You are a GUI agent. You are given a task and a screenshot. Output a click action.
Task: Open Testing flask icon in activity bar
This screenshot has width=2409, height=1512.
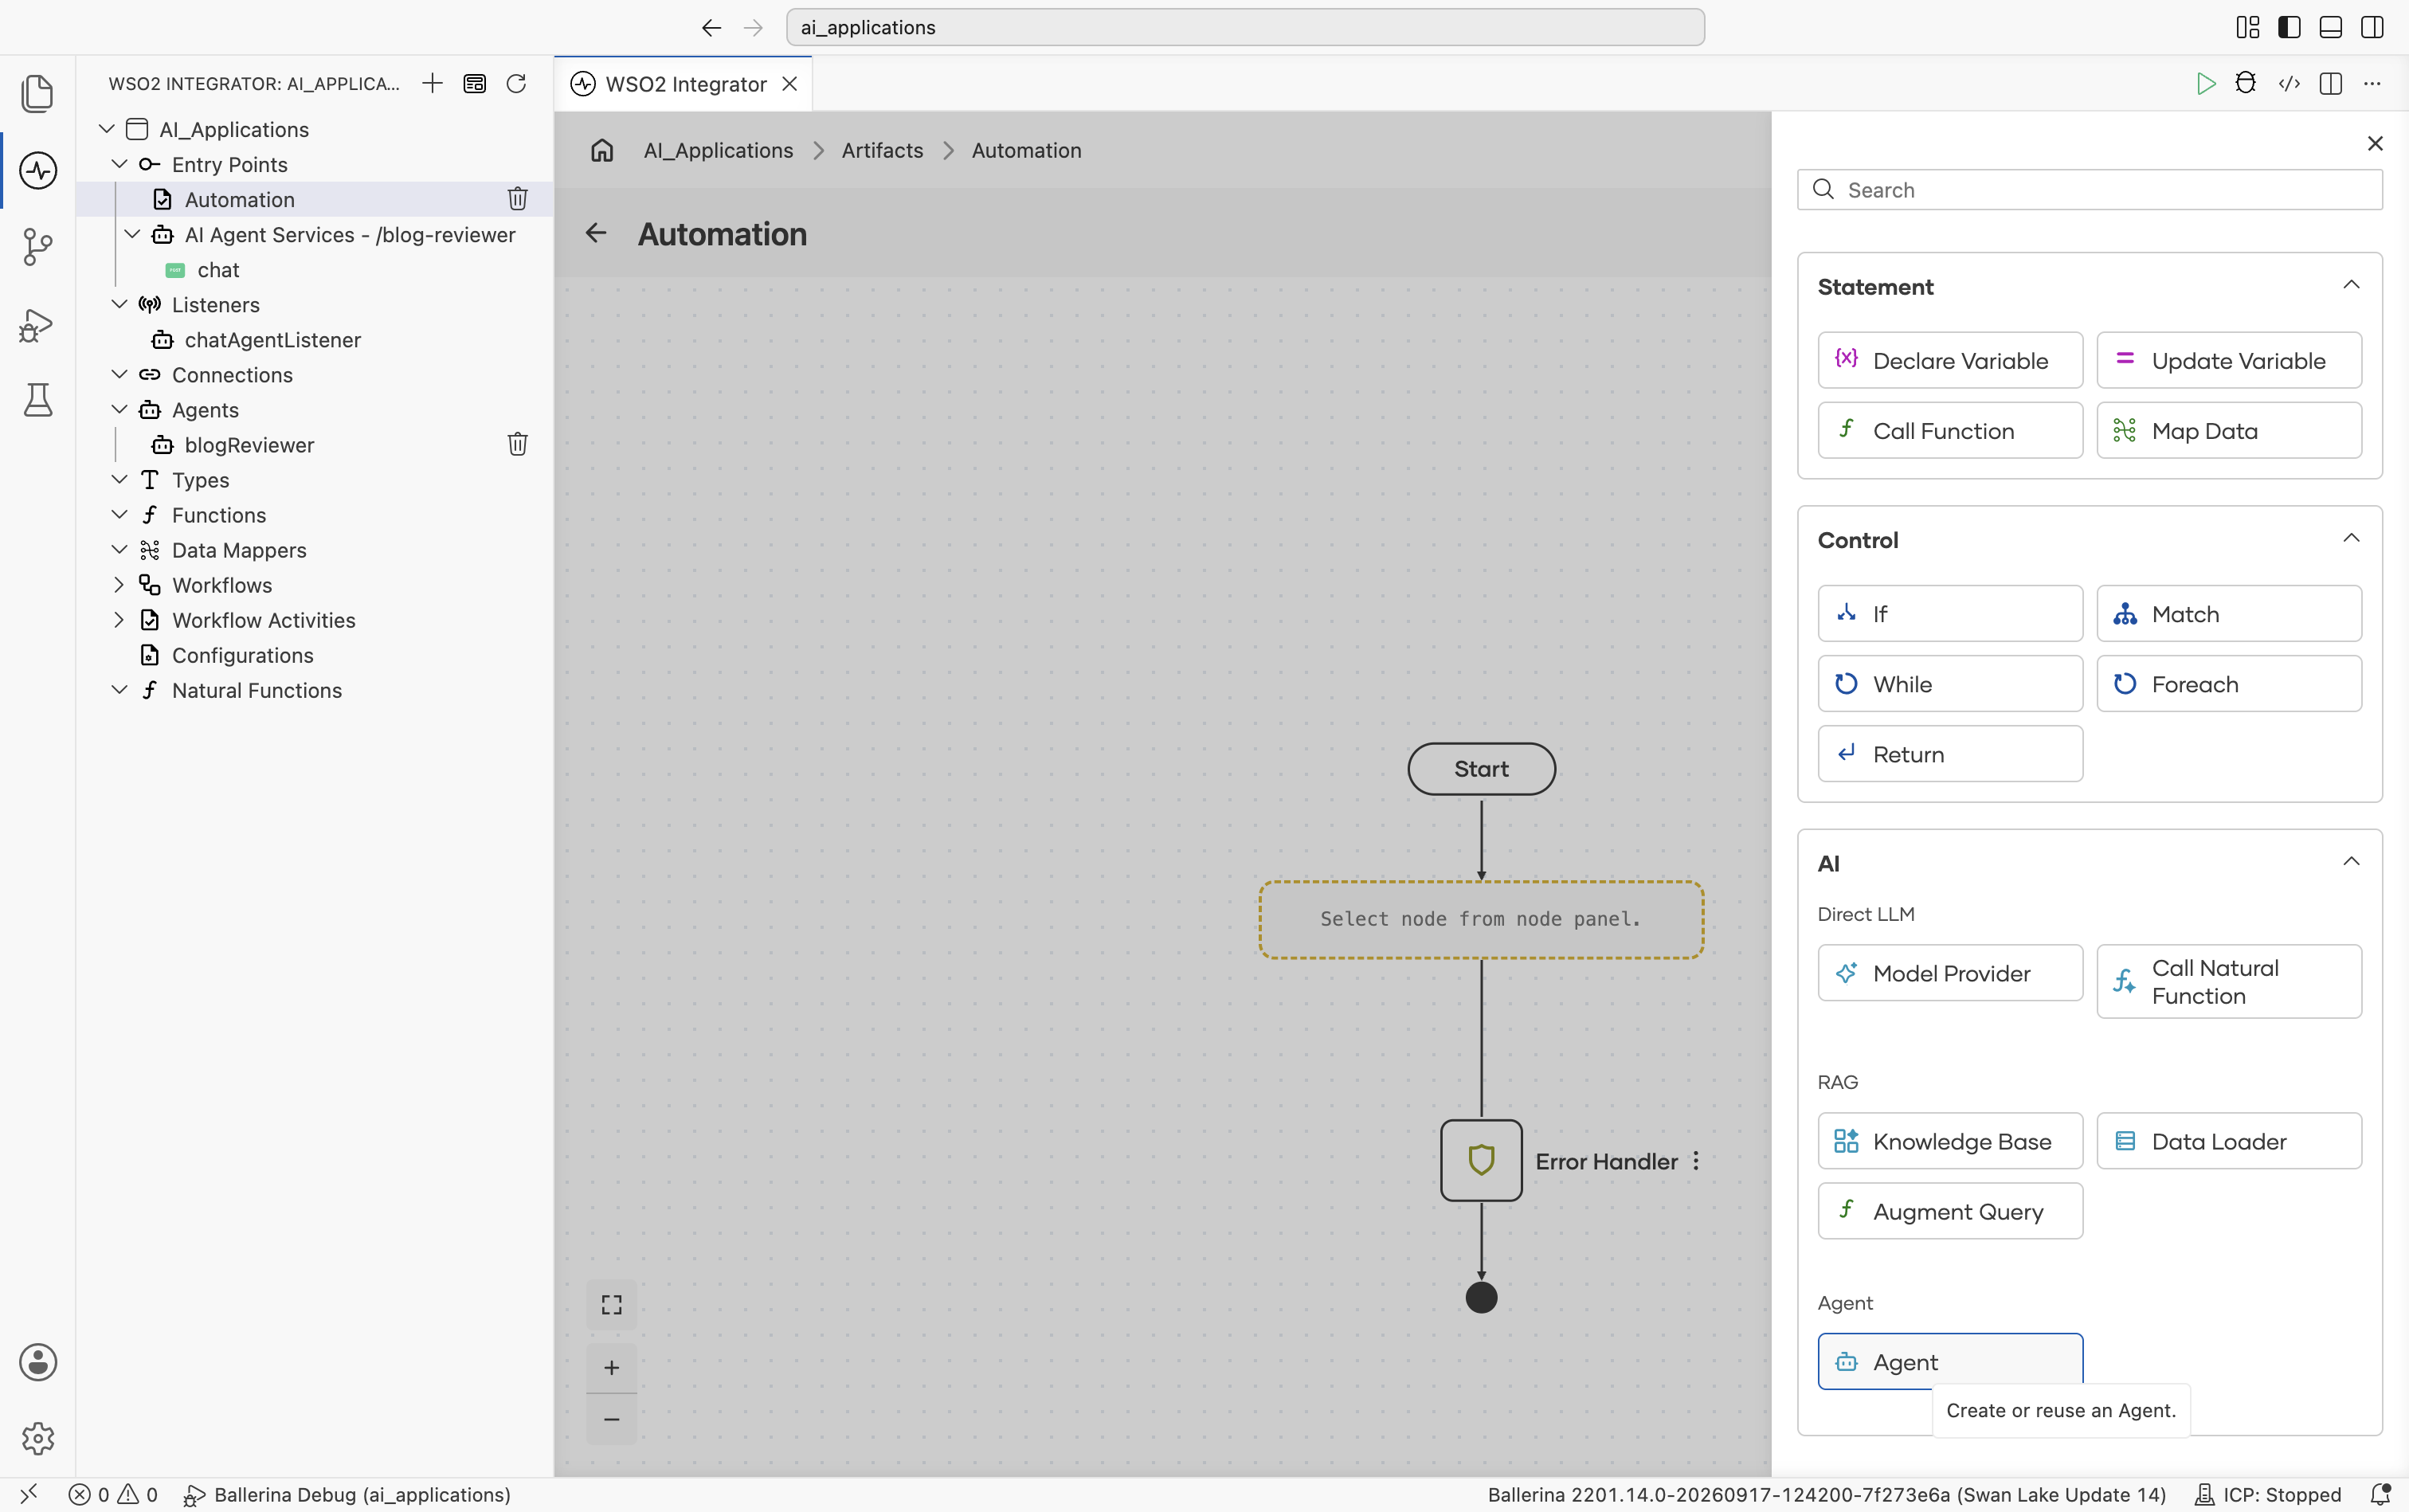coord(37,400)
